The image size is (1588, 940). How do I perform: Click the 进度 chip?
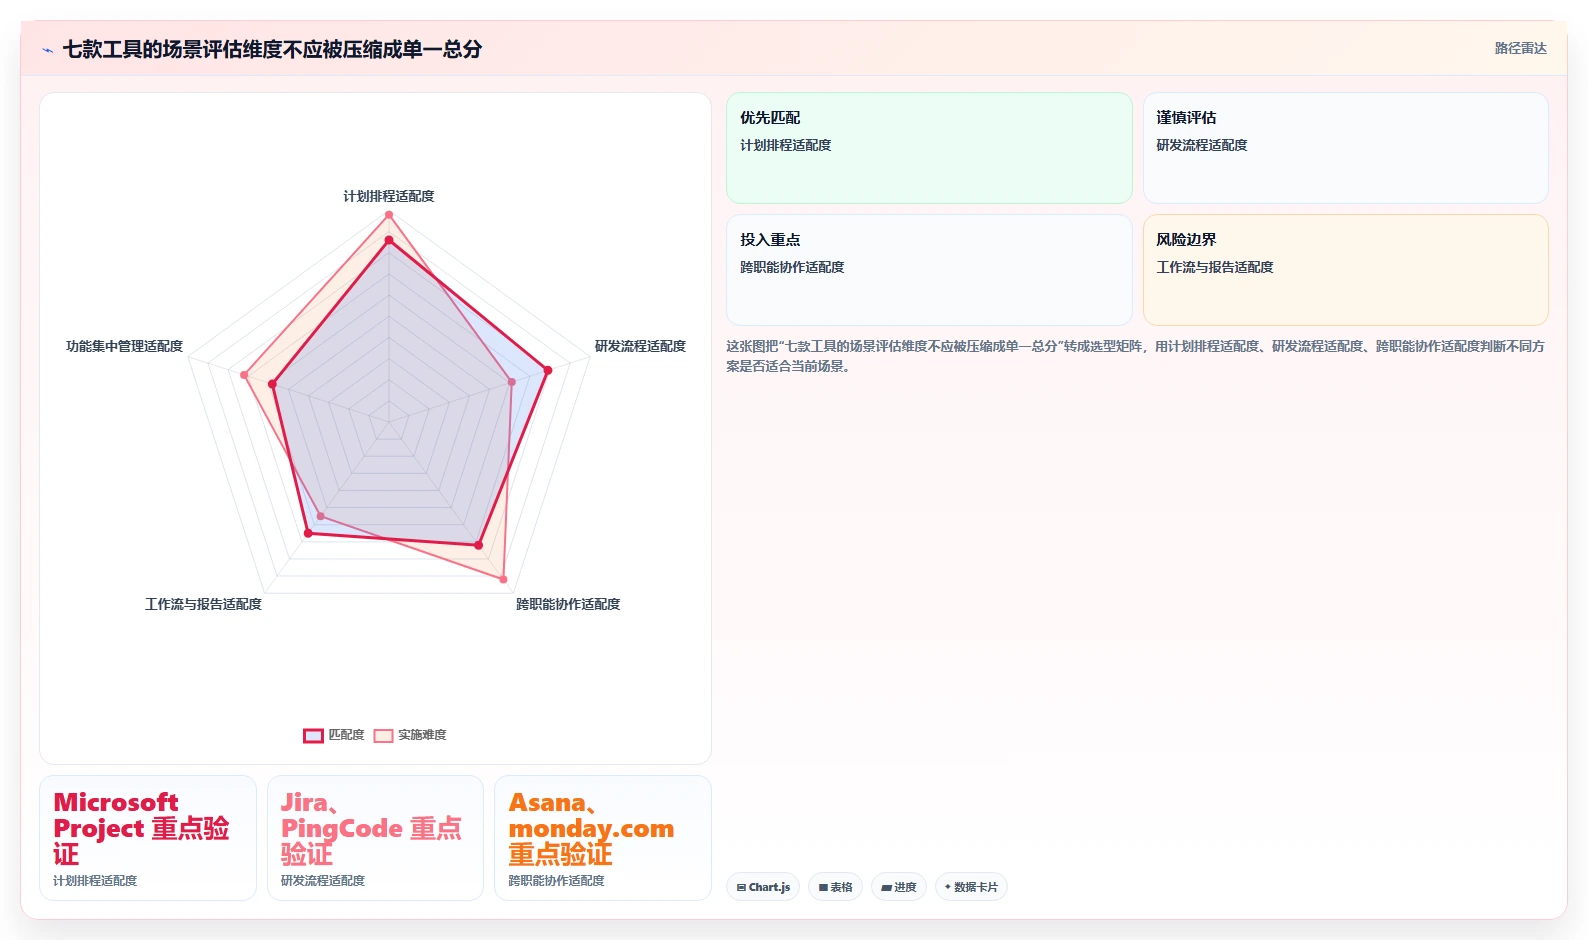click(899, 887)
